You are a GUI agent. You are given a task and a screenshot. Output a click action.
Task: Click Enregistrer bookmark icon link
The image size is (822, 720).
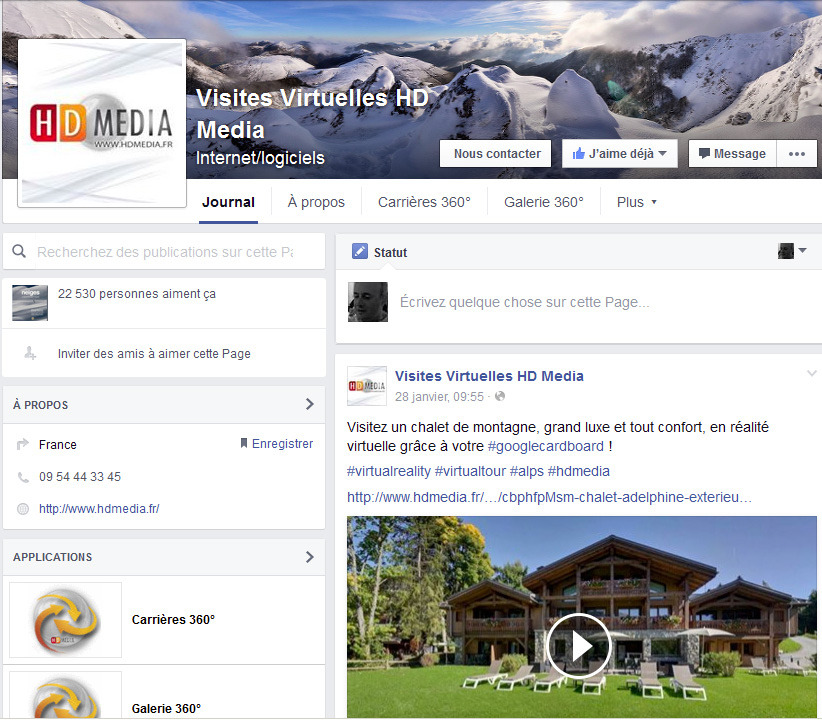tap(276, 444)
